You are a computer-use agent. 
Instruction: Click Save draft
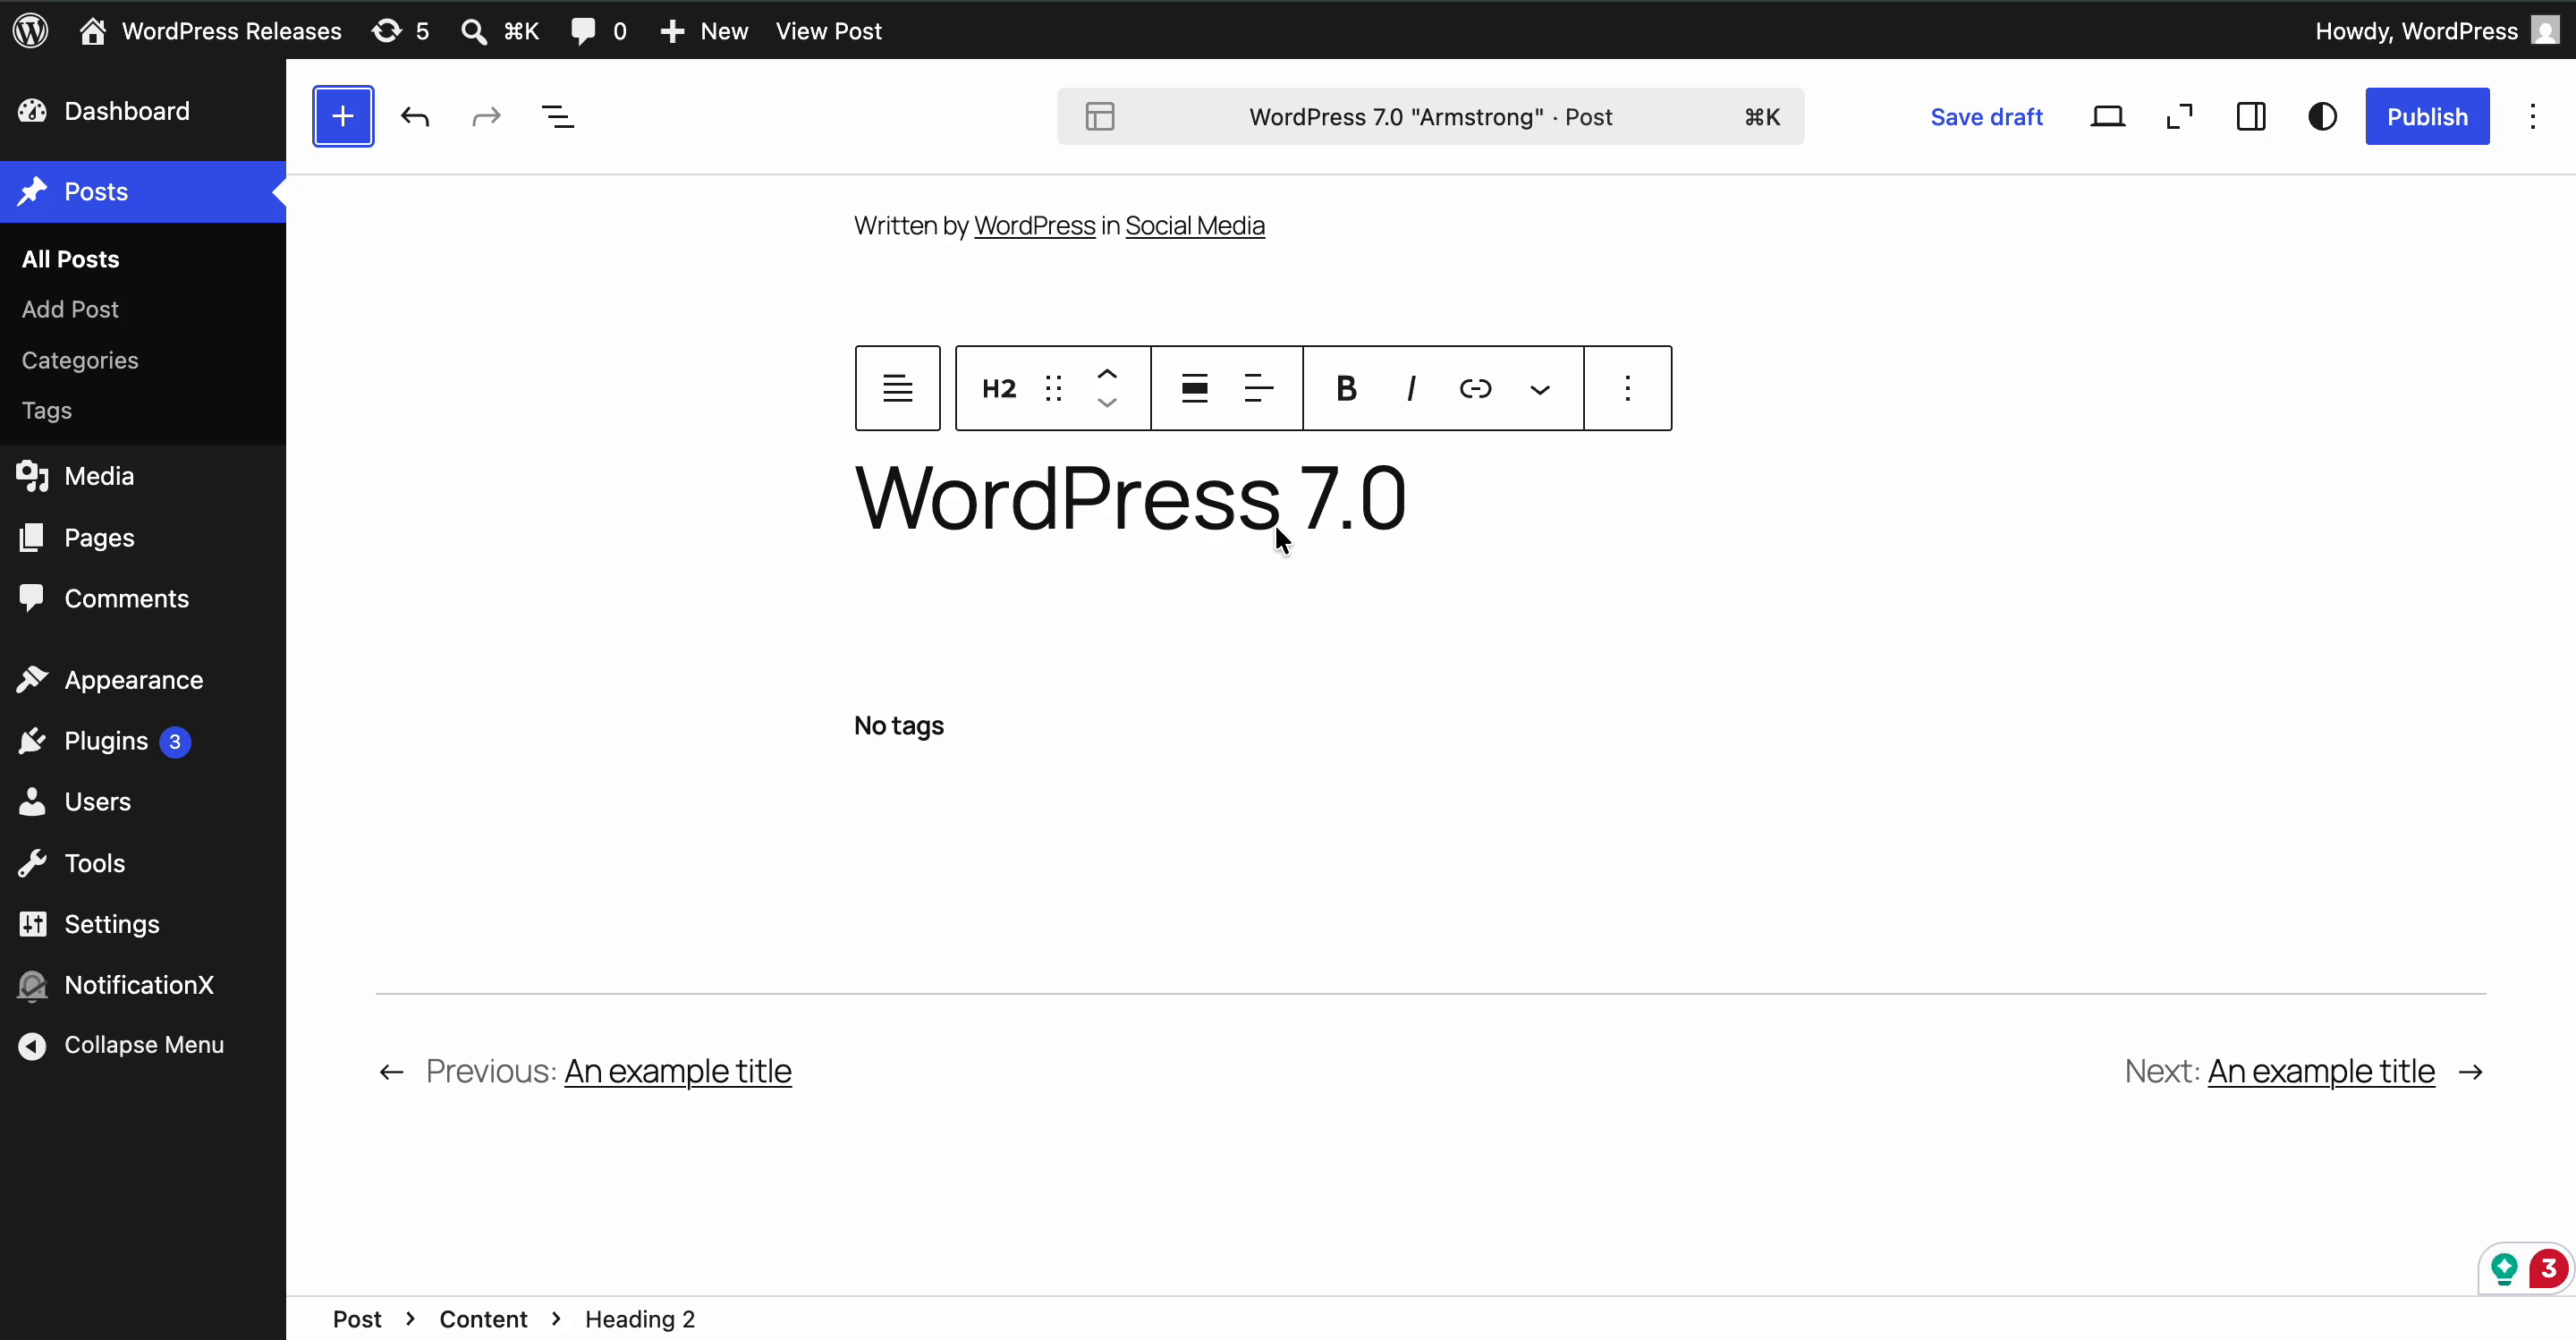[x=1986, y=117]
